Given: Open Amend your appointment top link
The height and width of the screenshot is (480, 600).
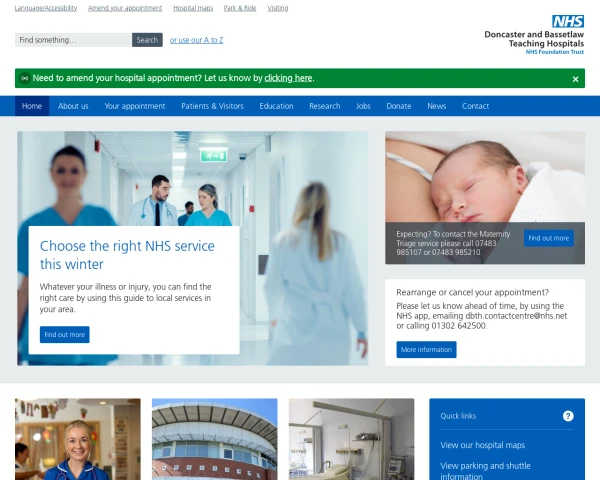Looking at the screenshot, I should tap(125, 8).
